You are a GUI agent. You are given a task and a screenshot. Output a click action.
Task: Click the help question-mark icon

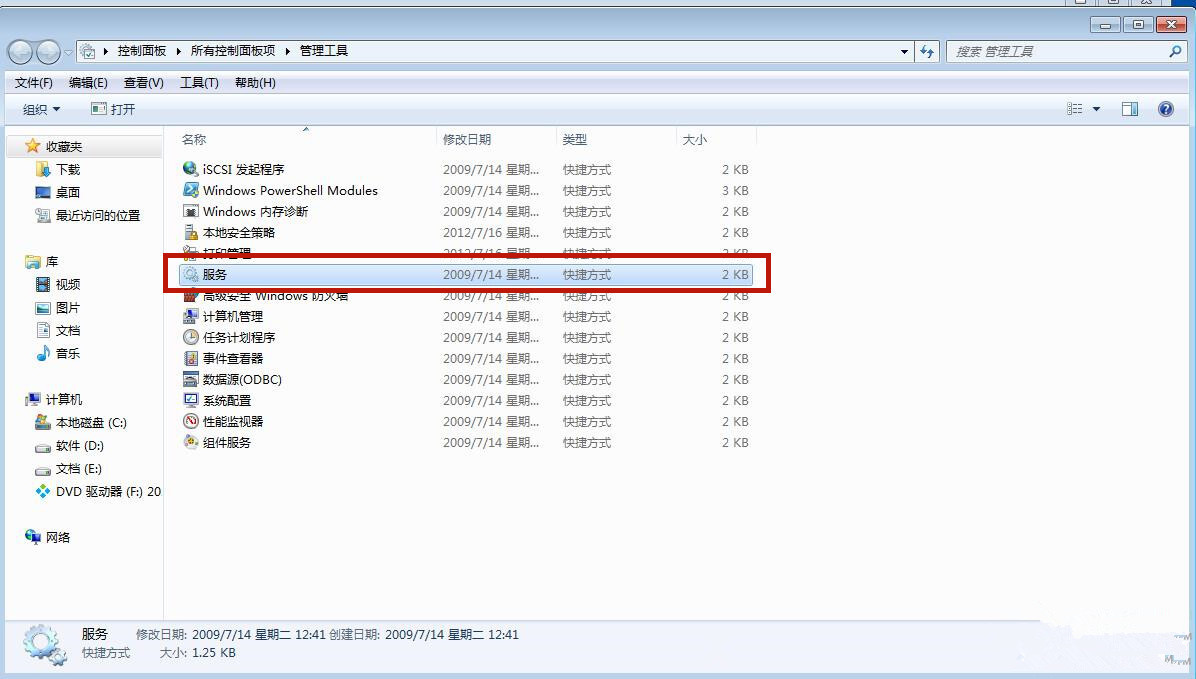pos(1165,108)
